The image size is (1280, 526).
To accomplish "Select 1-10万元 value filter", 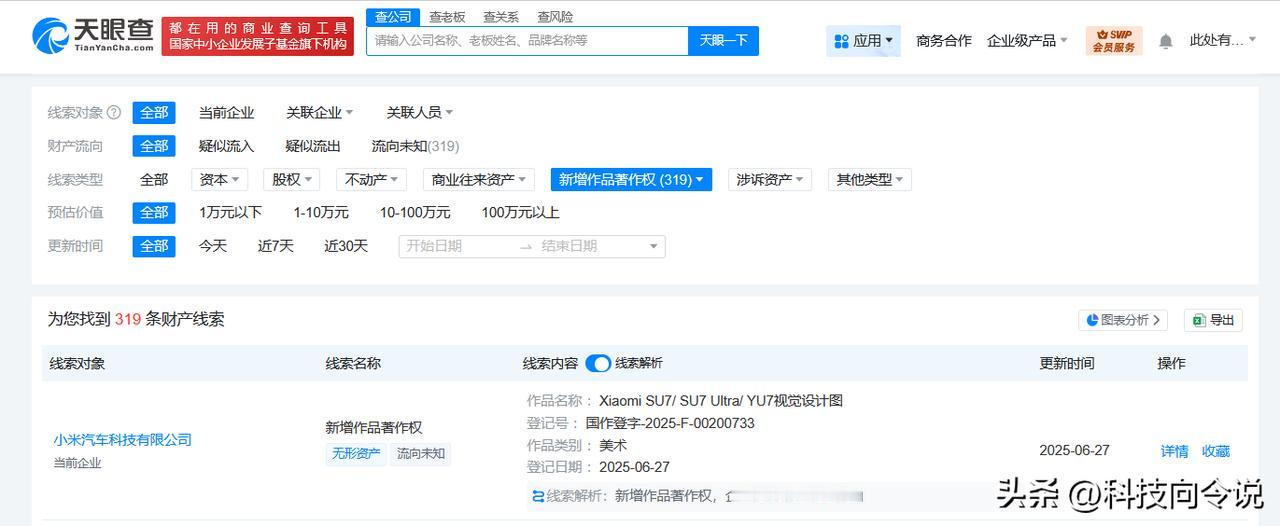I will pos(321,212).
